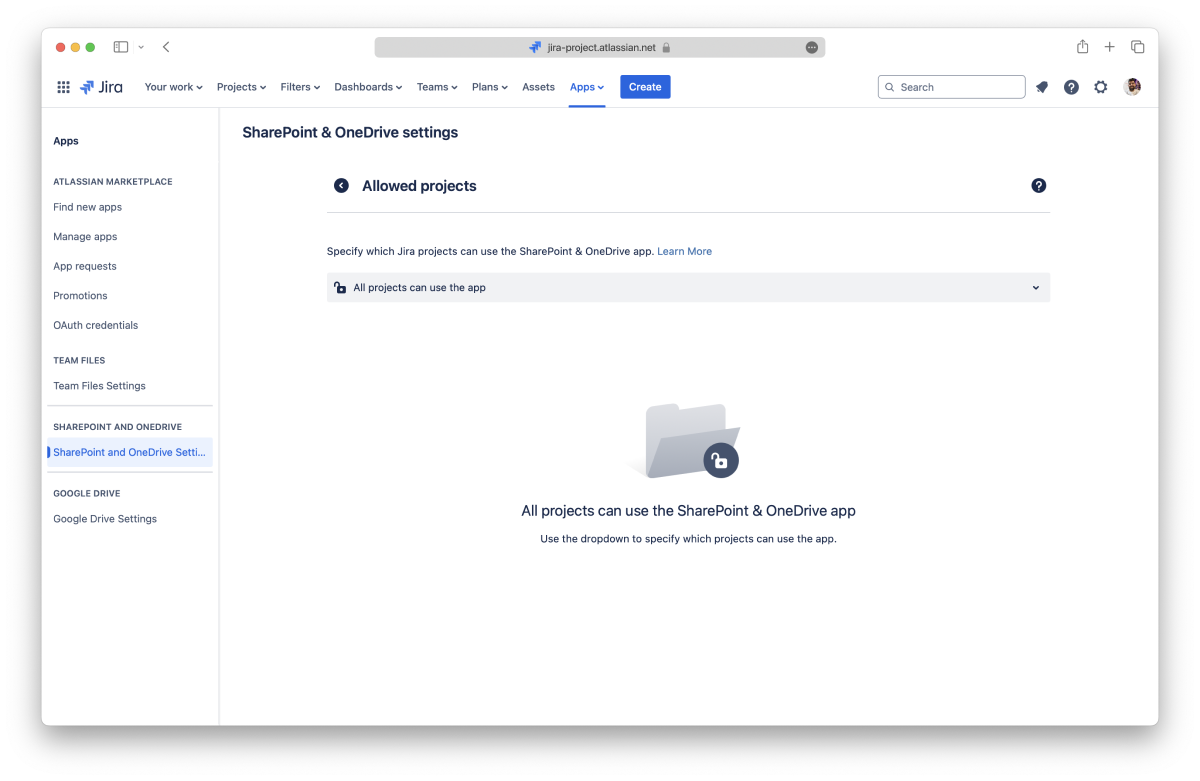The width and height of the screenshot is (1200, 781).
Task: Open a new Safari tab with plus icon
Action: coord(1110,47)
